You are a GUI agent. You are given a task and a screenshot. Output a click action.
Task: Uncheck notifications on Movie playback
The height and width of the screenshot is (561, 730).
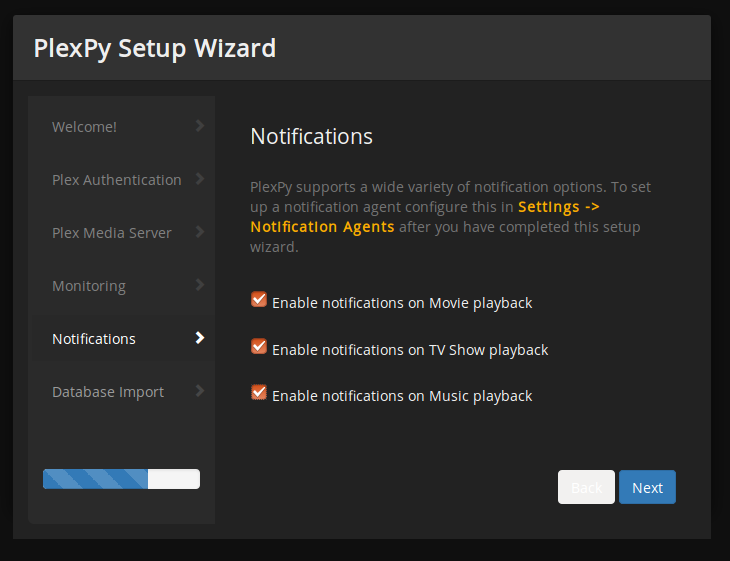[x=259, y=299]
